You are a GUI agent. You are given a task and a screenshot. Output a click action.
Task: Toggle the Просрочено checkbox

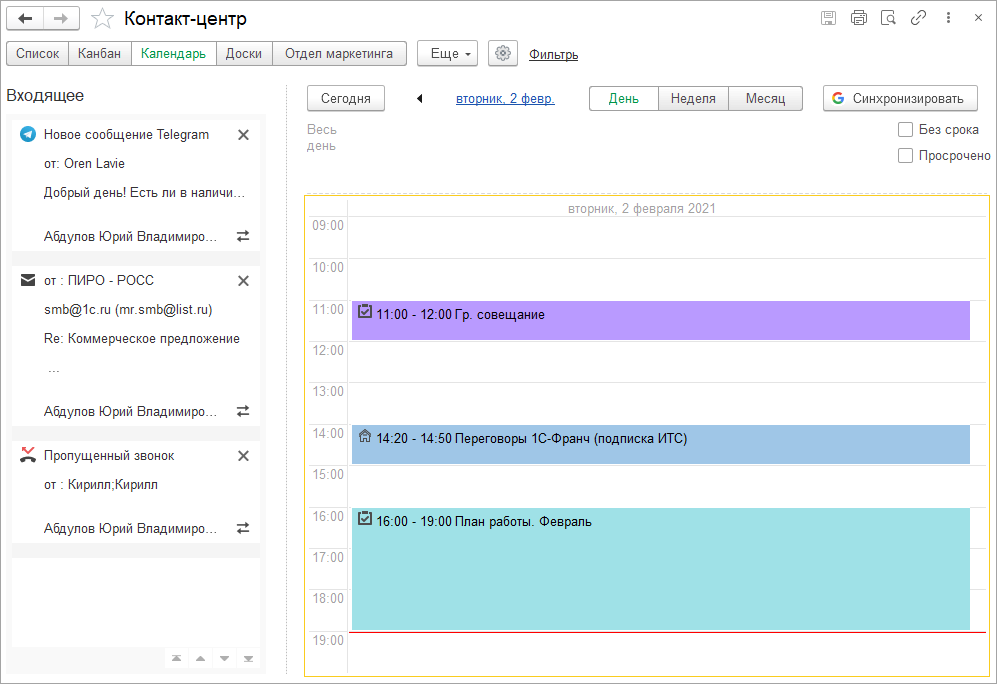tap(905, 155)
